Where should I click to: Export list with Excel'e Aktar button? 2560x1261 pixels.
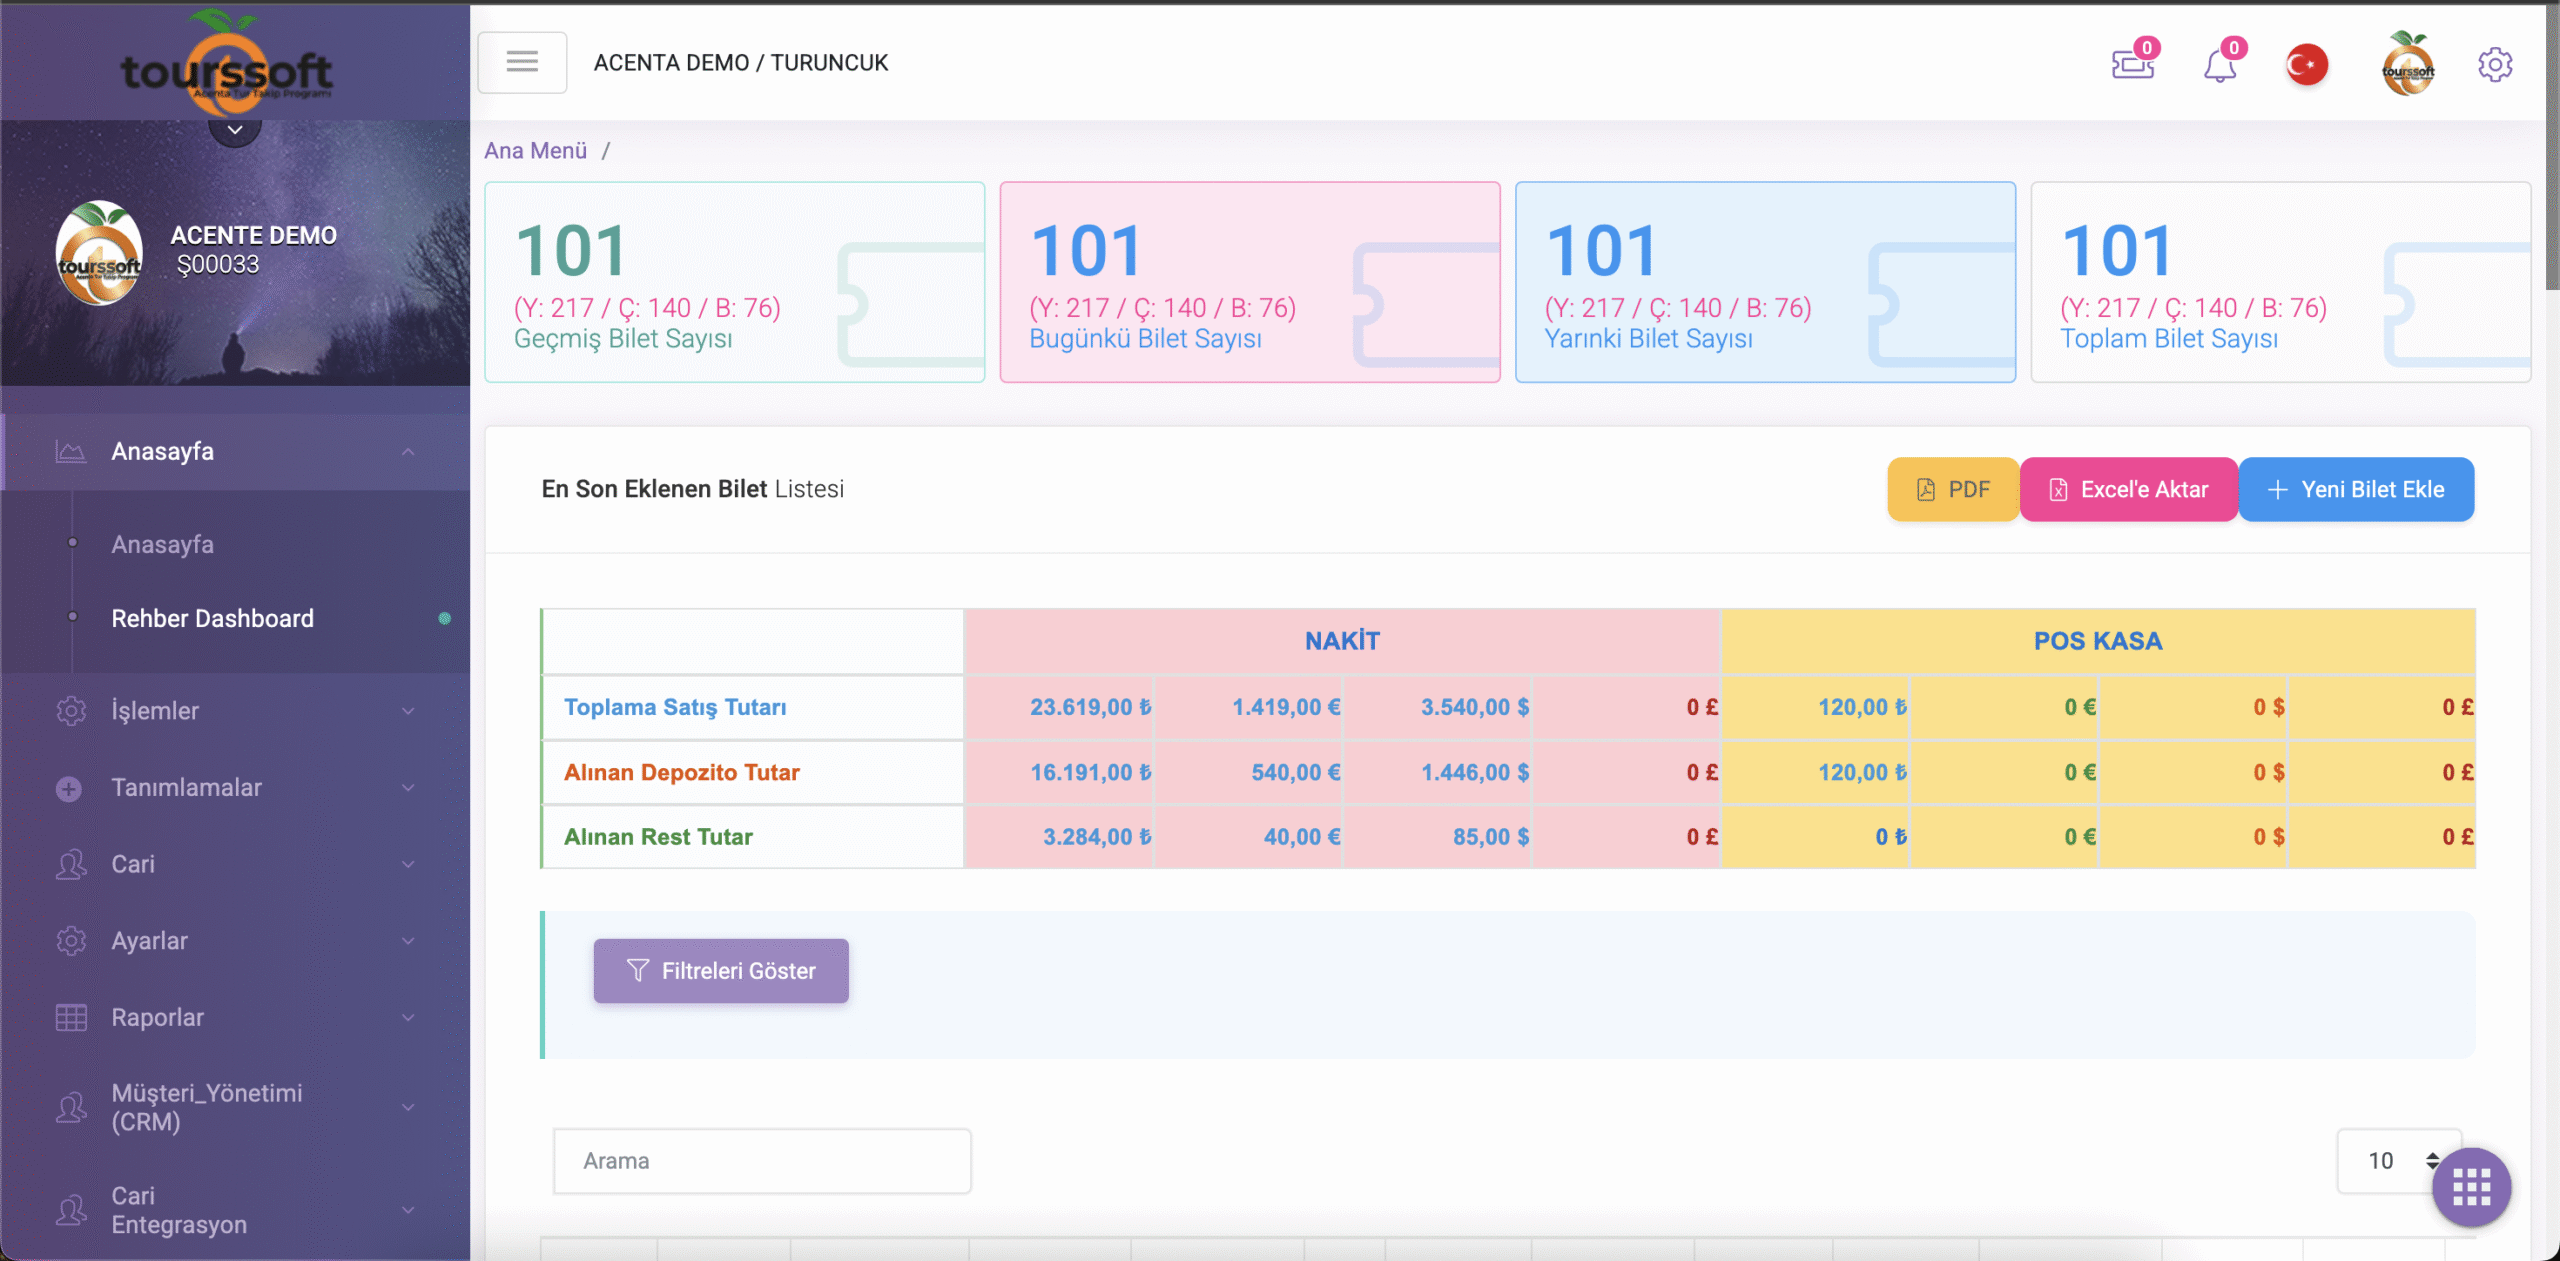[2128, 490]
